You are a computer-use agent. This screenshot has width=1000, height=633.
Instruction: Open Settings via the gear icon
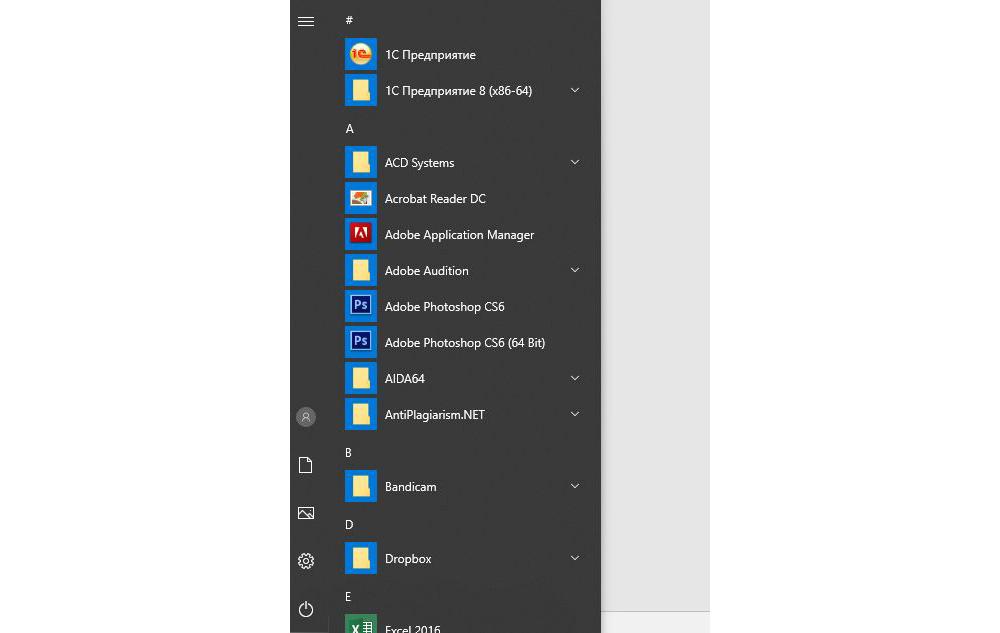pyautogui.click(x=305, y=560)
